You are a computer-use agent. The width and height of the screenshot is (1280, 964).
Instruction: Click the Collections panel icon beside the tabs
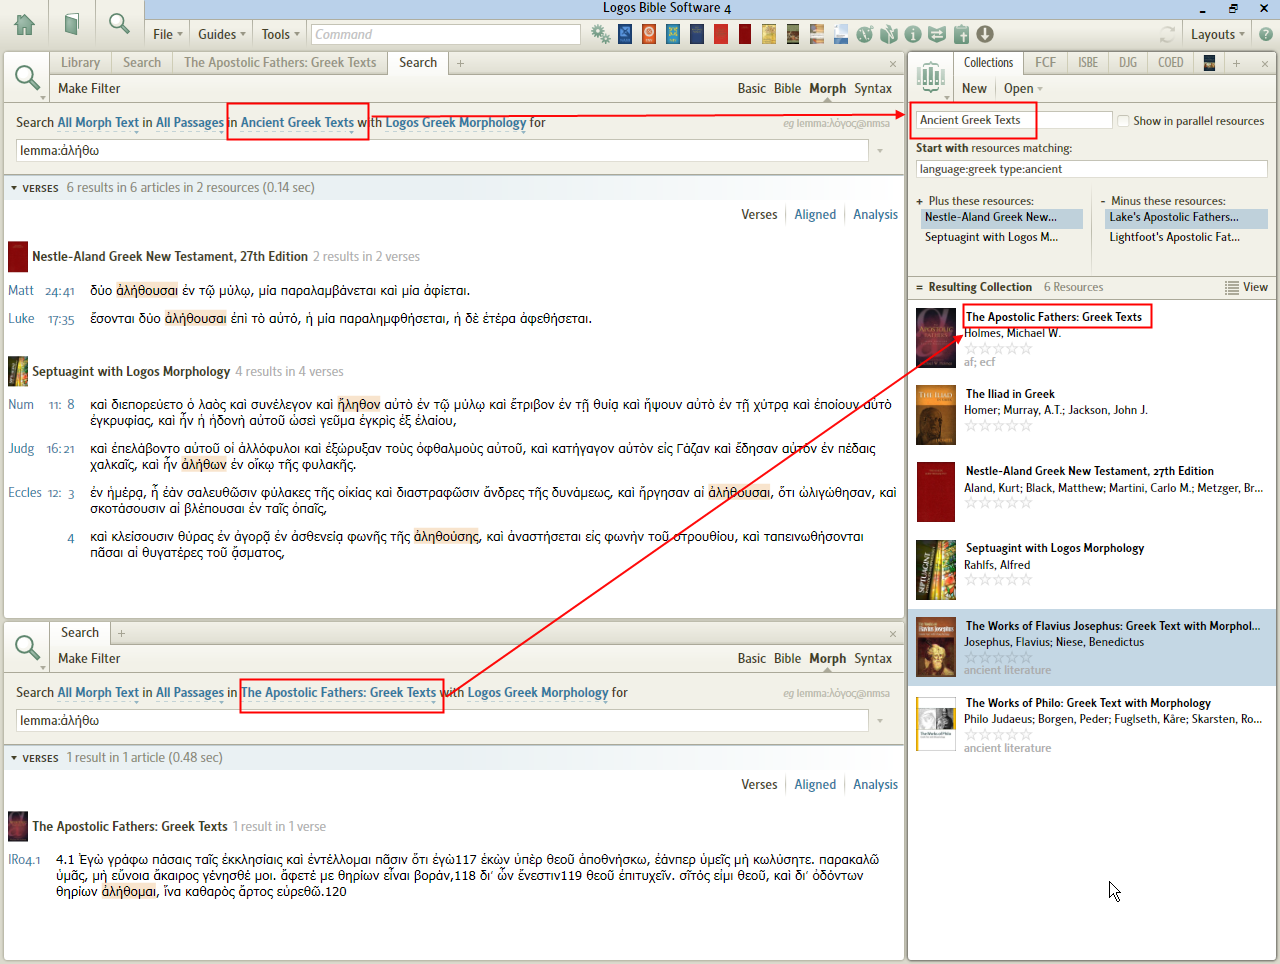click(x=931, y=77)
